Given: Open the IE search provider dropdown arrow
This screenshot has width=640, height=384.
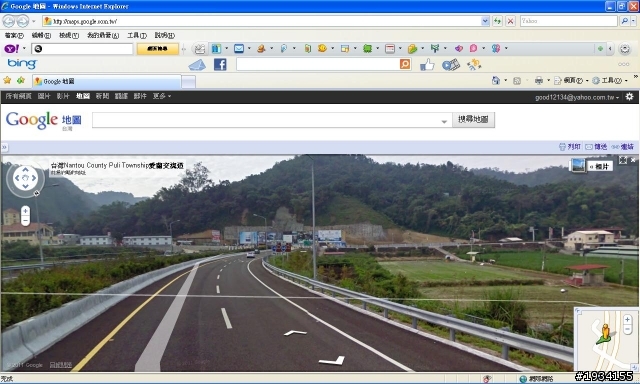Looking at the screenshot, I should point(633,21).
